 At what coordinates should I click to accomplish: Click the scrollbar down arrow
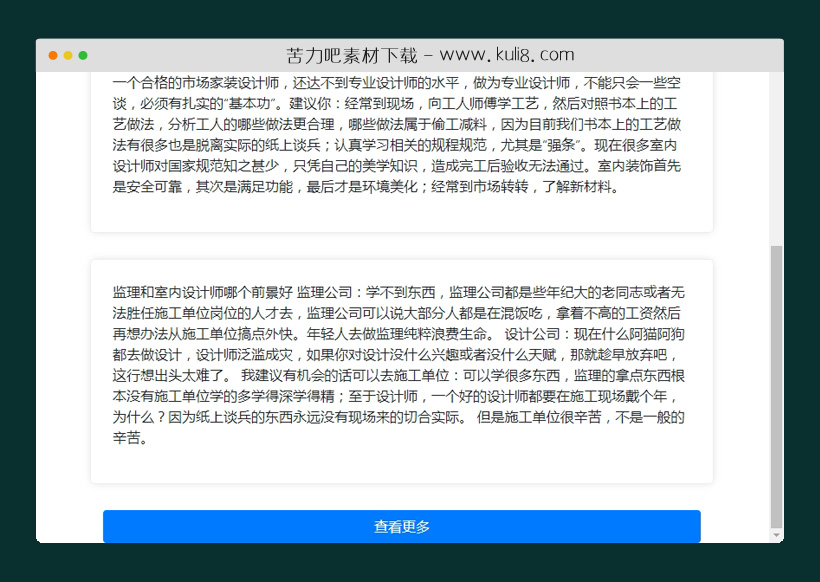tap(776, 535)
